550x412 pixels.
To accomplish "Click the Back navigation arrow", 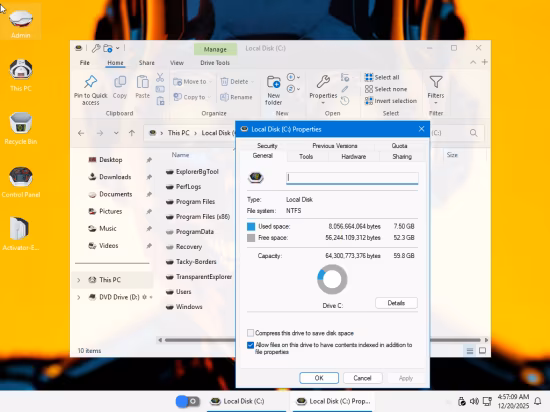I will [x=81, y=133].
